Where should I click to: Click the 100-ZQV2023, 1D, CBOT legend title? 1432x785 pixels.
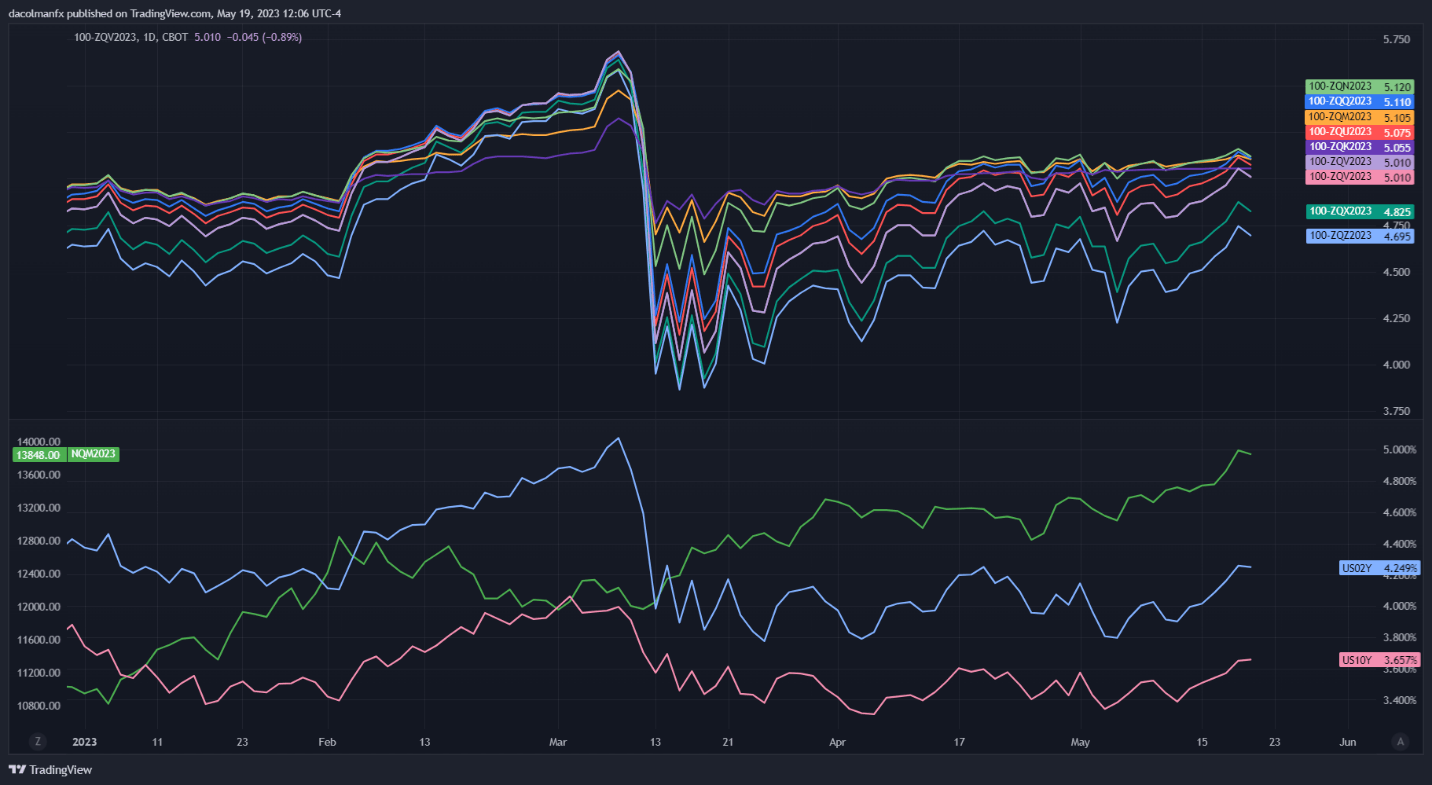click(x=132, y=37)
